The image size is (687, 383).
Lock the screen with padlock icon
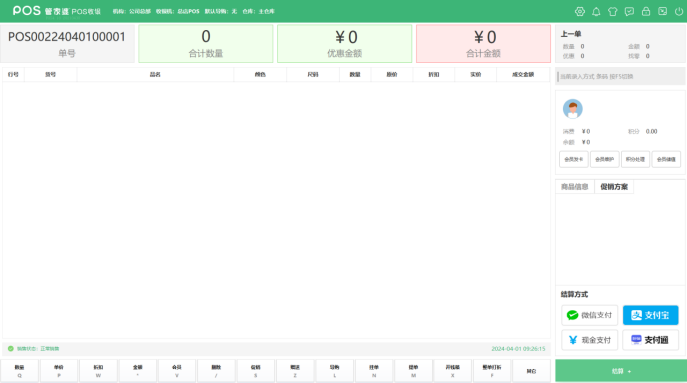646,11
